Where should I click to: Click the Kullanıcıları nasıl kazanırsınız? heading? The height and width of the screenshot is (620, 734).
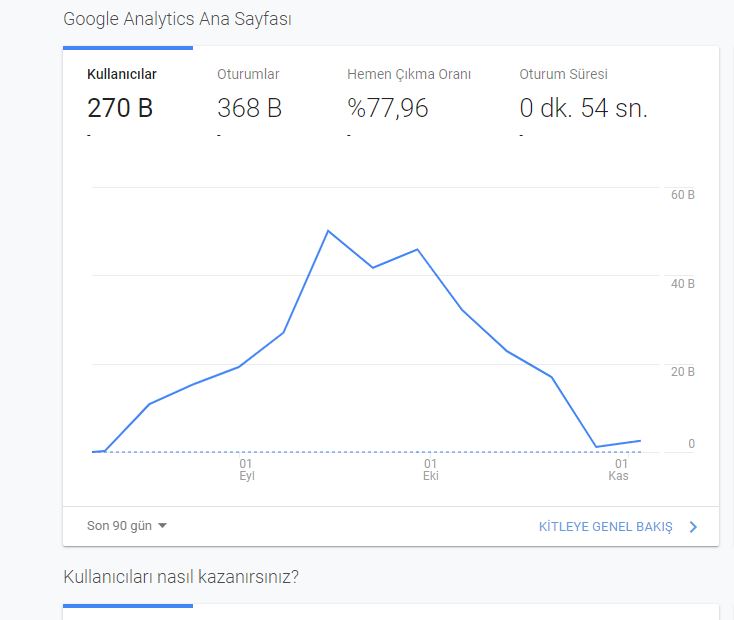pos(181,576)
